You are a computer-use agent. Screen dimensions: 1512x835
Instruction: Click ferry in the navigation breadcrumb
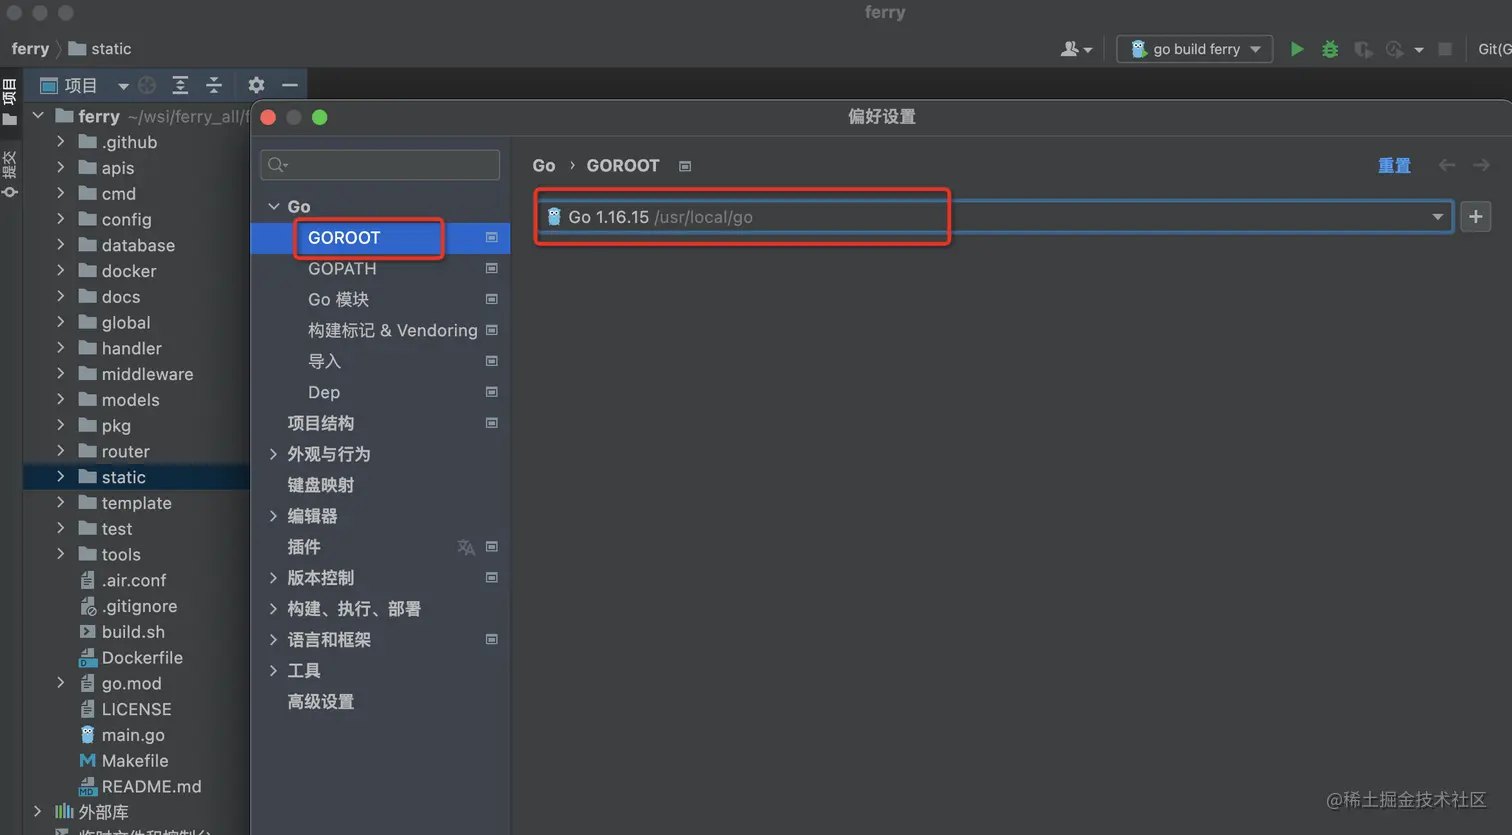point(30,49)
